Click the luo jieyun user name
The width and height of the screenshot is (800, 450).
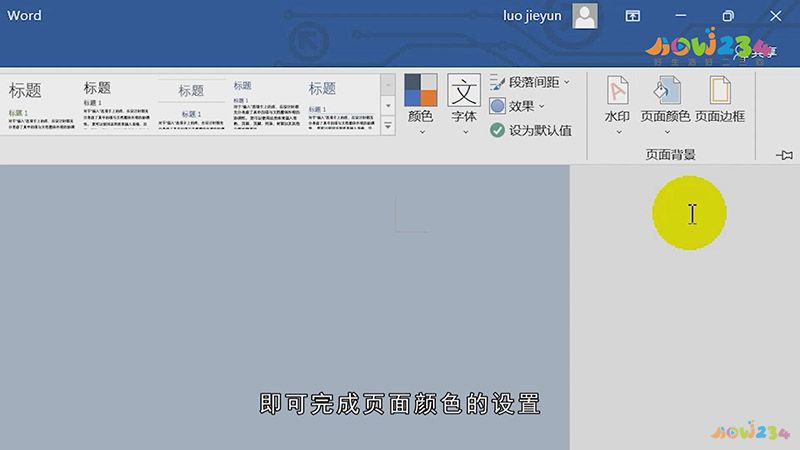(x=532, y=16)
